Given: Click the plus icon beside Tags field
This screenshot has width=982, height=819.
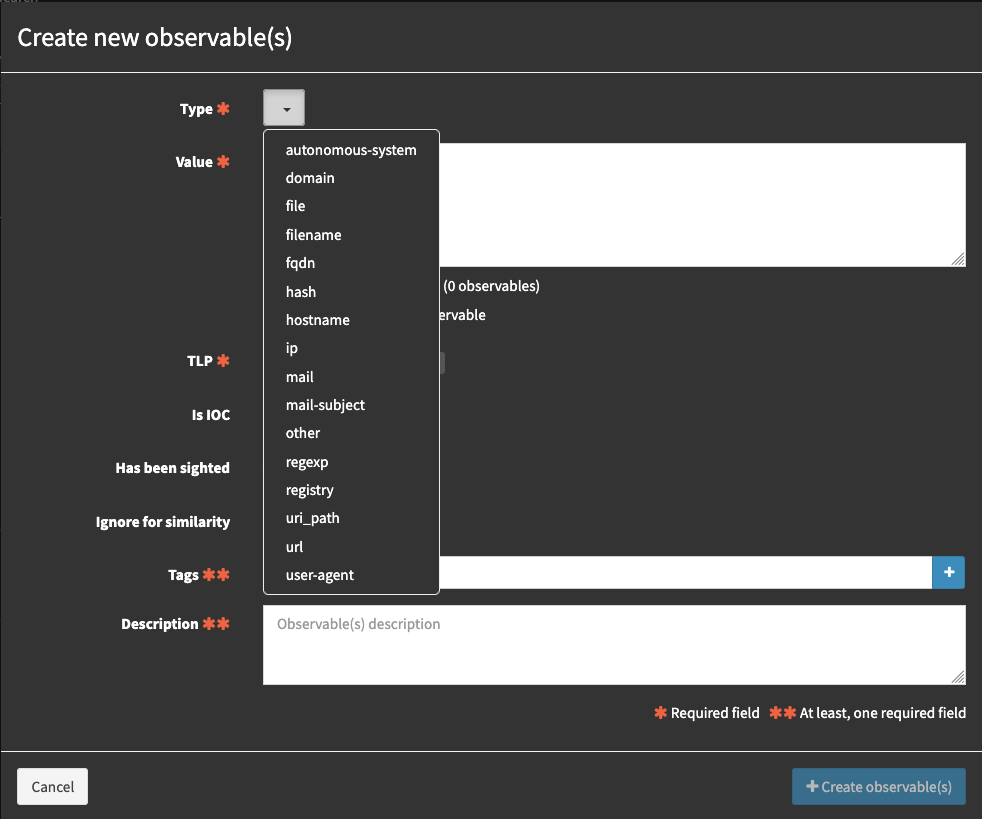Looking at the screenshot, I should [948, 573].
